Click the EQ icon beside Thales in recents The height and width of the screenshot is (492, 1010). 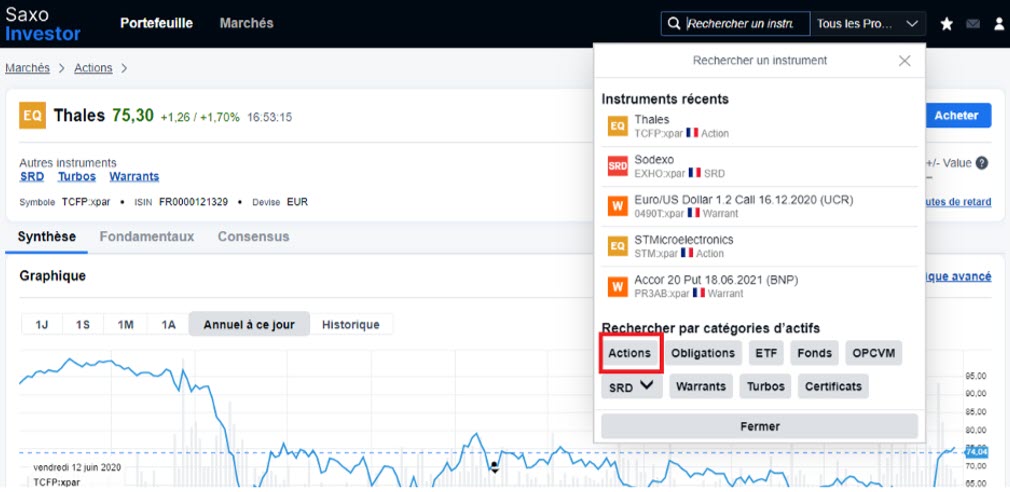[x=617, y=126]
